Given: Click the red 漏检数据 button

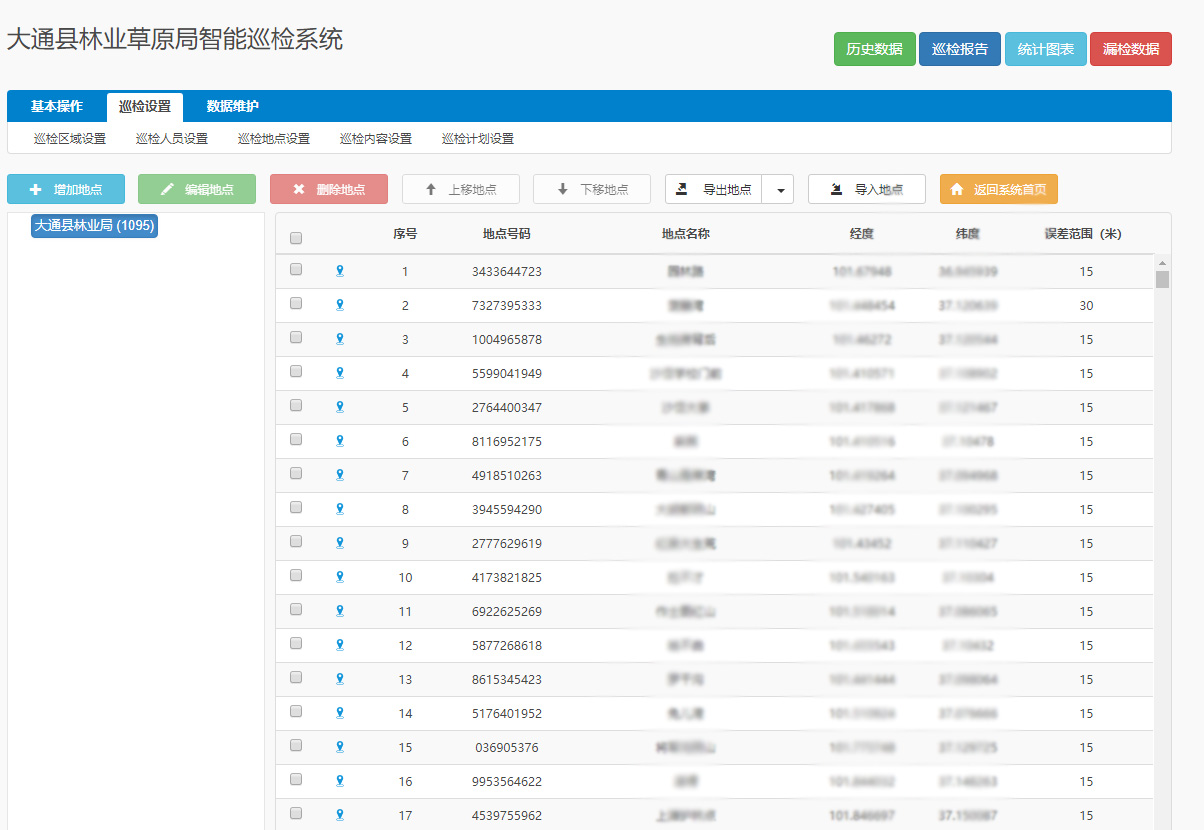Looking at the screenshot, I should [1130, 49].
